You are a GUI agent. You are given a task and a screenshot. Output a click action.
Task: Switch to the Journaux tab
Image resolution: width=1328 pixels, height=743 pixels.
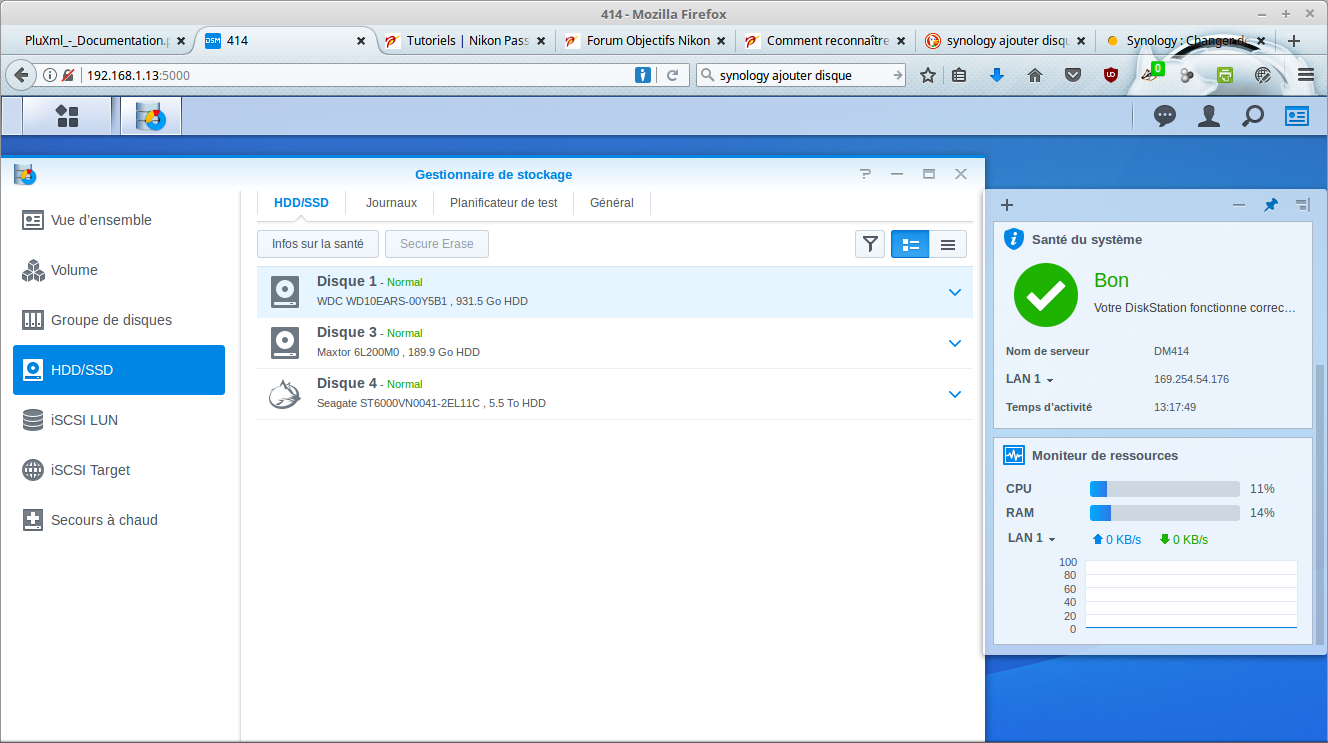[391, 203]
